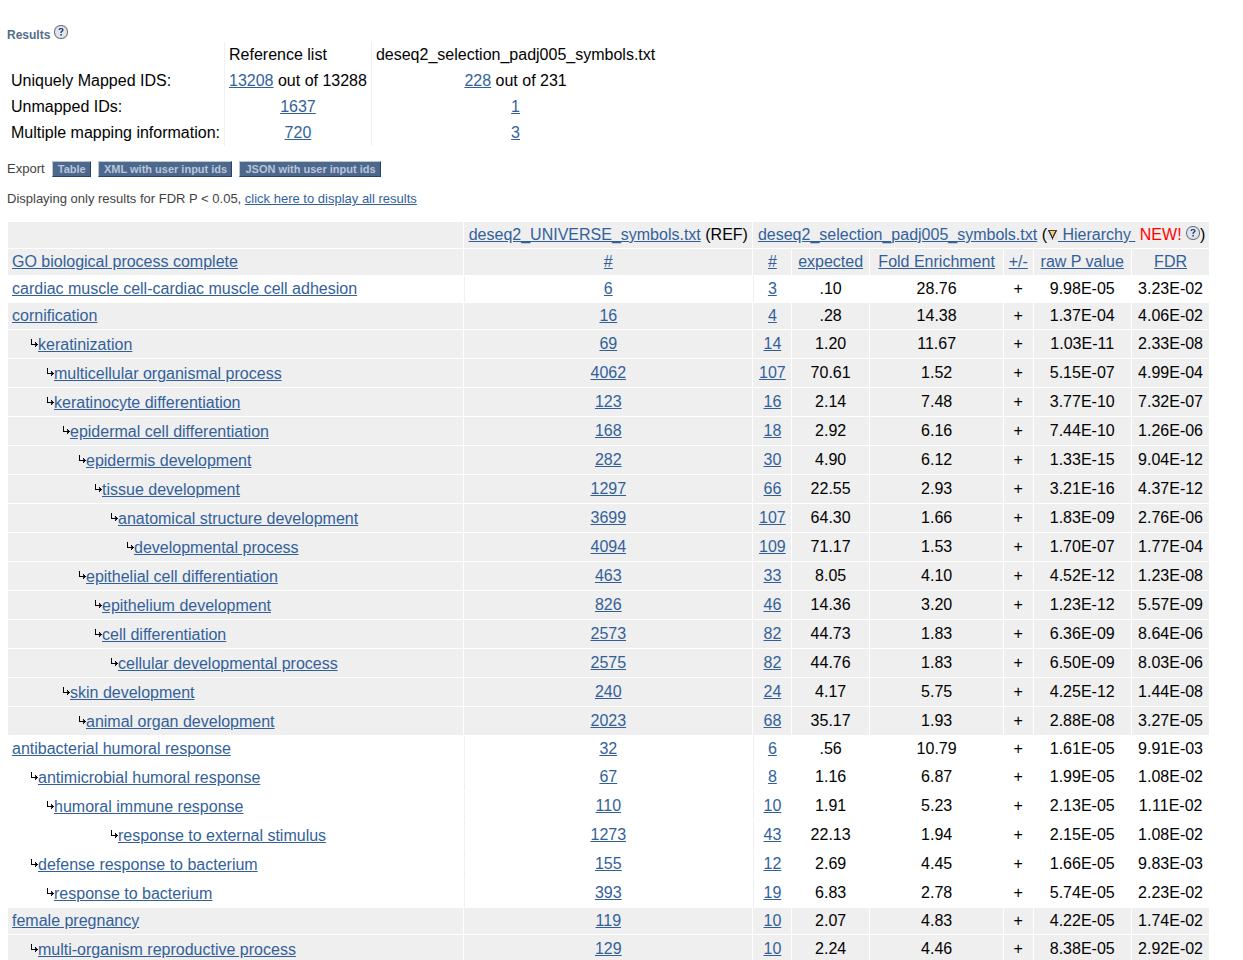Select the keratinization term in the hierarchy
This screenshot has width=1243, height=960.
[85, 344]
